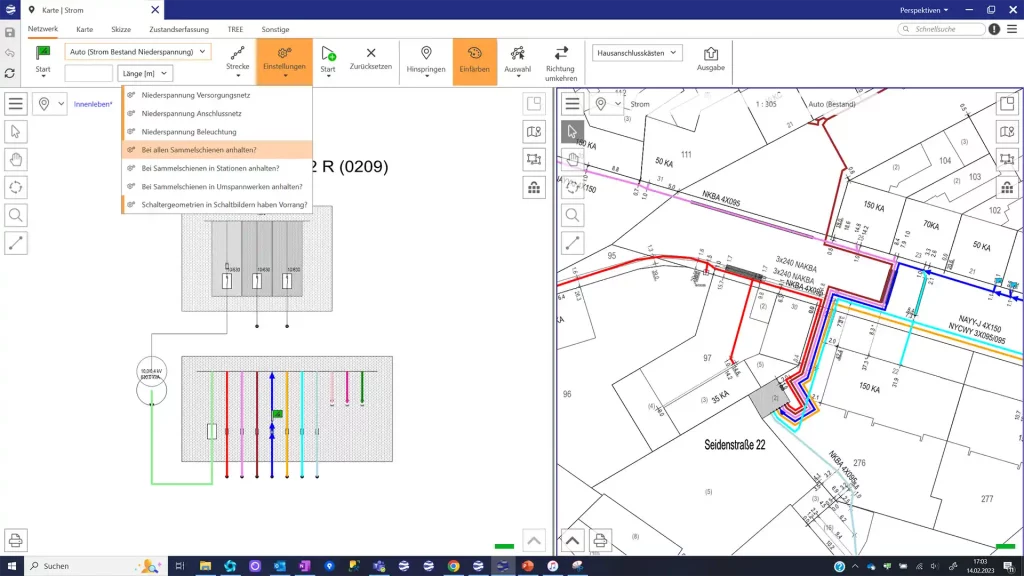
Task: Click the Ausgabe export icon
Action: coord(711,53)
